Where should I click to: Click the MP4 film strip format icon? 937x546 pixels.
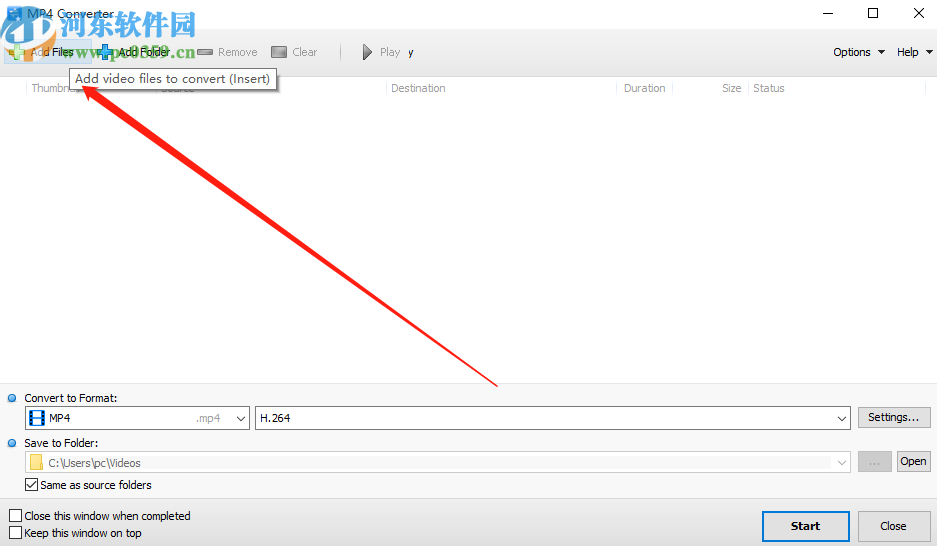click(x=37, y=418)
